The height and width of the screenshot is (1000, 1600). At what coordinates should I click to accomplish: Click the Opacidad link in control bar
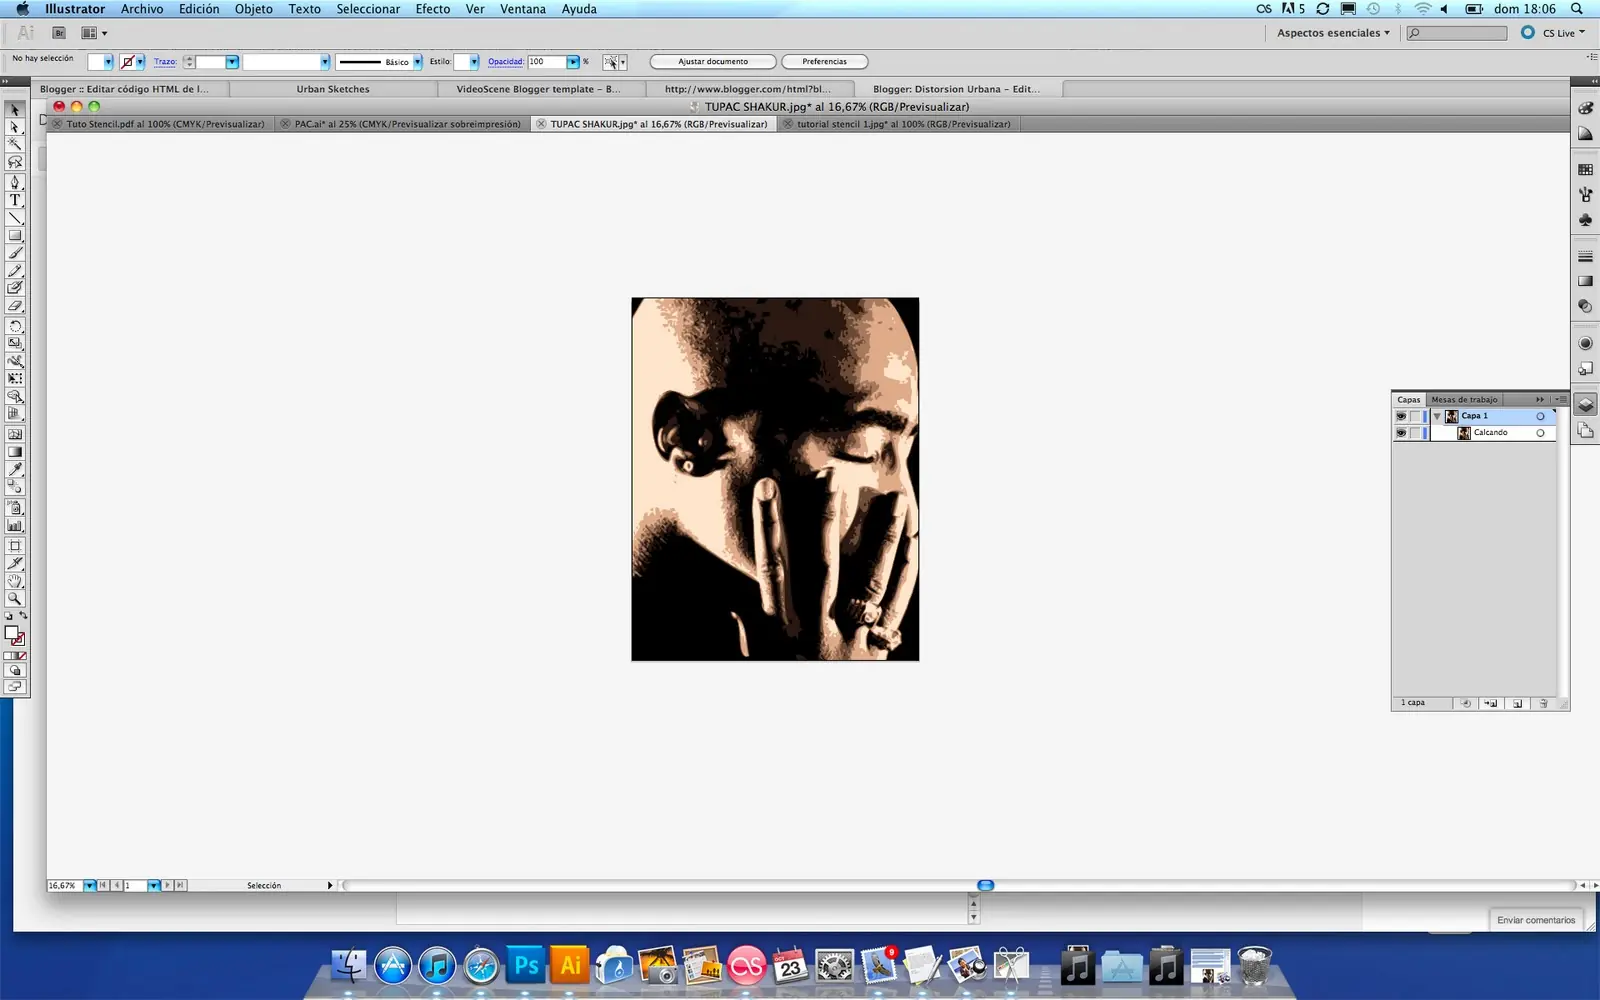(x=506, y=62)
